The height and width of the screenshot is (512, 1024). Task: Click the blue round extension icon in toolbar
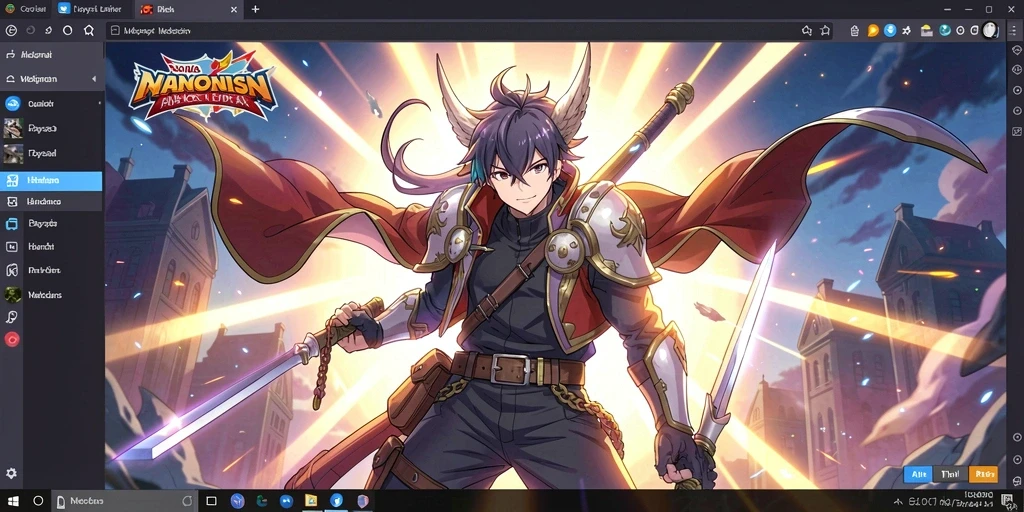click(889, 30)
